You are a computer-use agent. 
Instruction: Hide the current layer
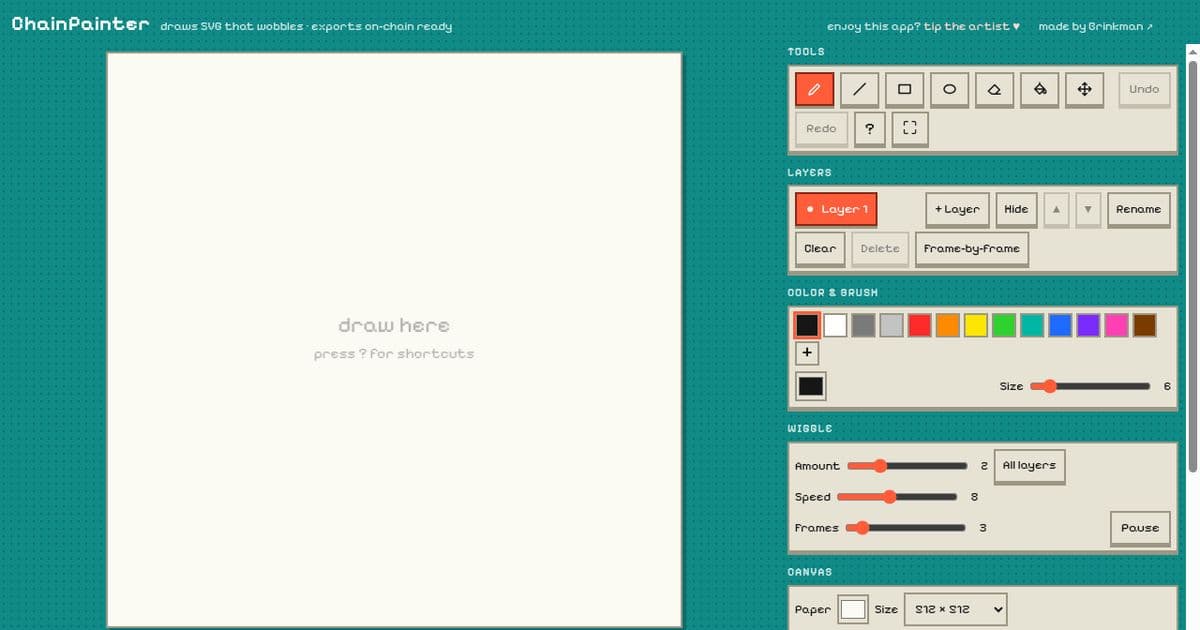click(1016, 209)
